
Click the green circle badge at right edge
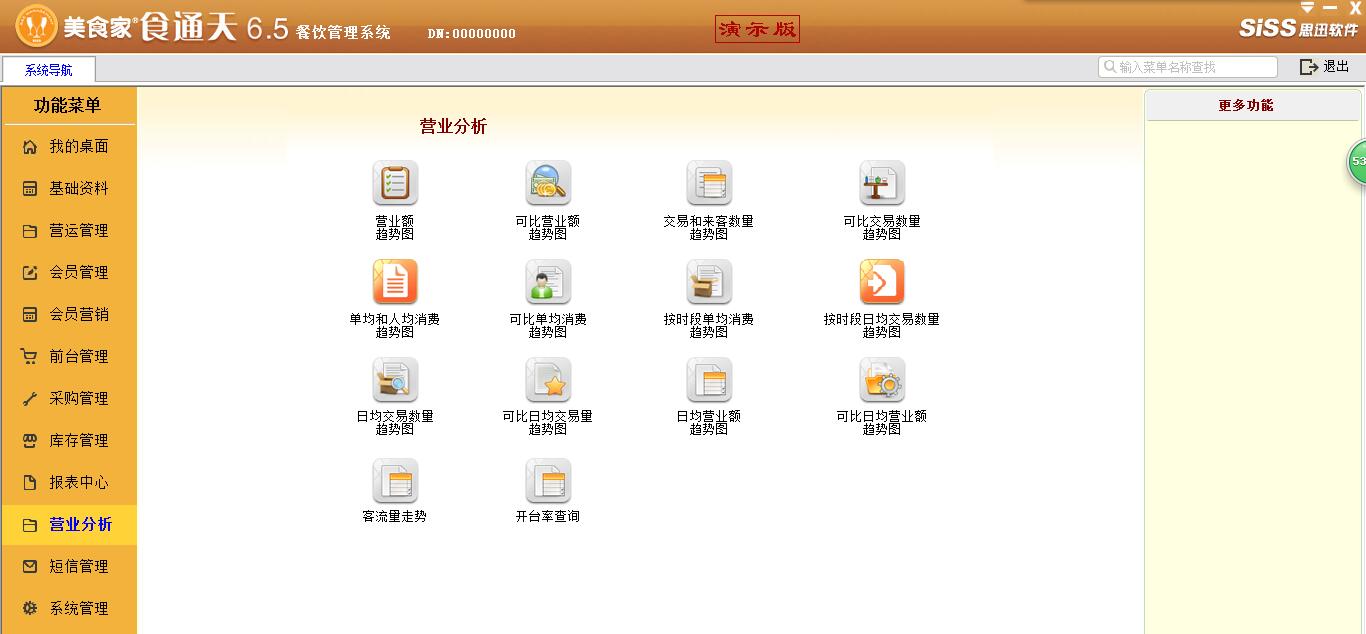[x=1357, y=161]
